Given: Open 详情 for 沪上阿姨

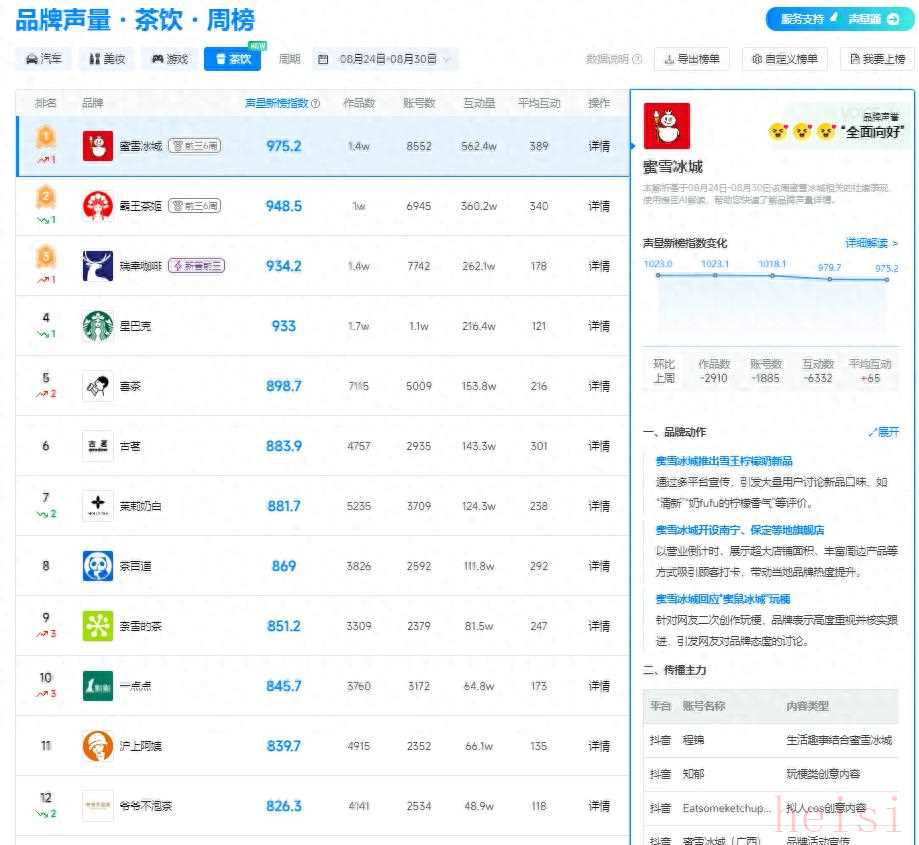Looking at the screenshot, I should 599,746.
